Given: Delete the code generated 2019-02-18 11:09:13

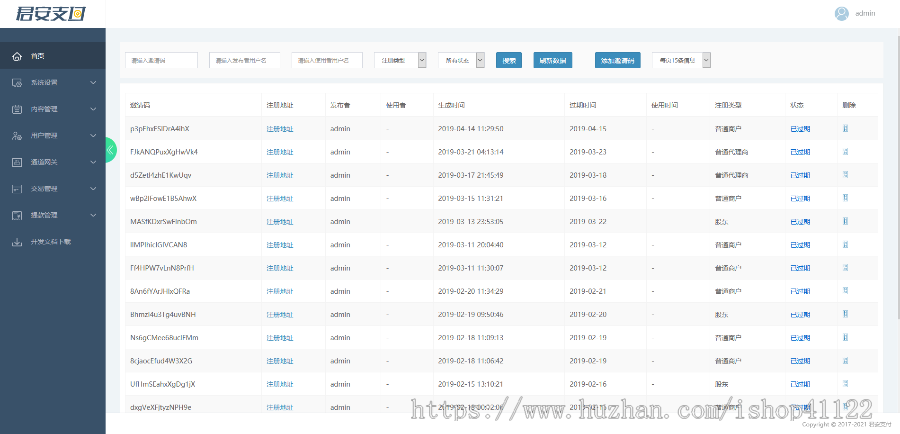Looking at the screenshot, I should (845, 338).
